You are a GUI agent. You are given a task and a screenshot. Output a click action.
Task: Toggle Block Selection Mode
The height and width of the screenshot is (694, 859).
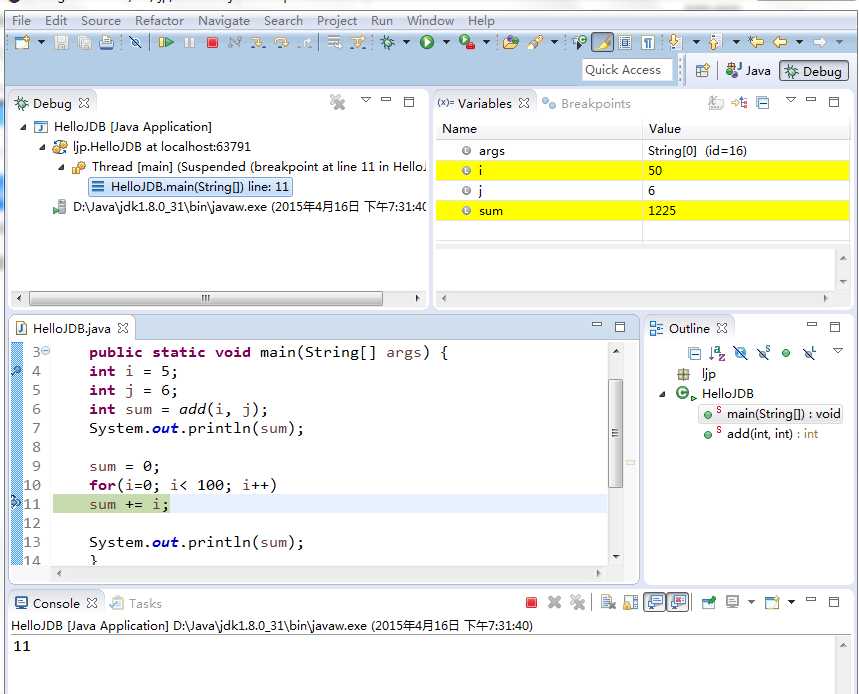click(x=625, y=42)
